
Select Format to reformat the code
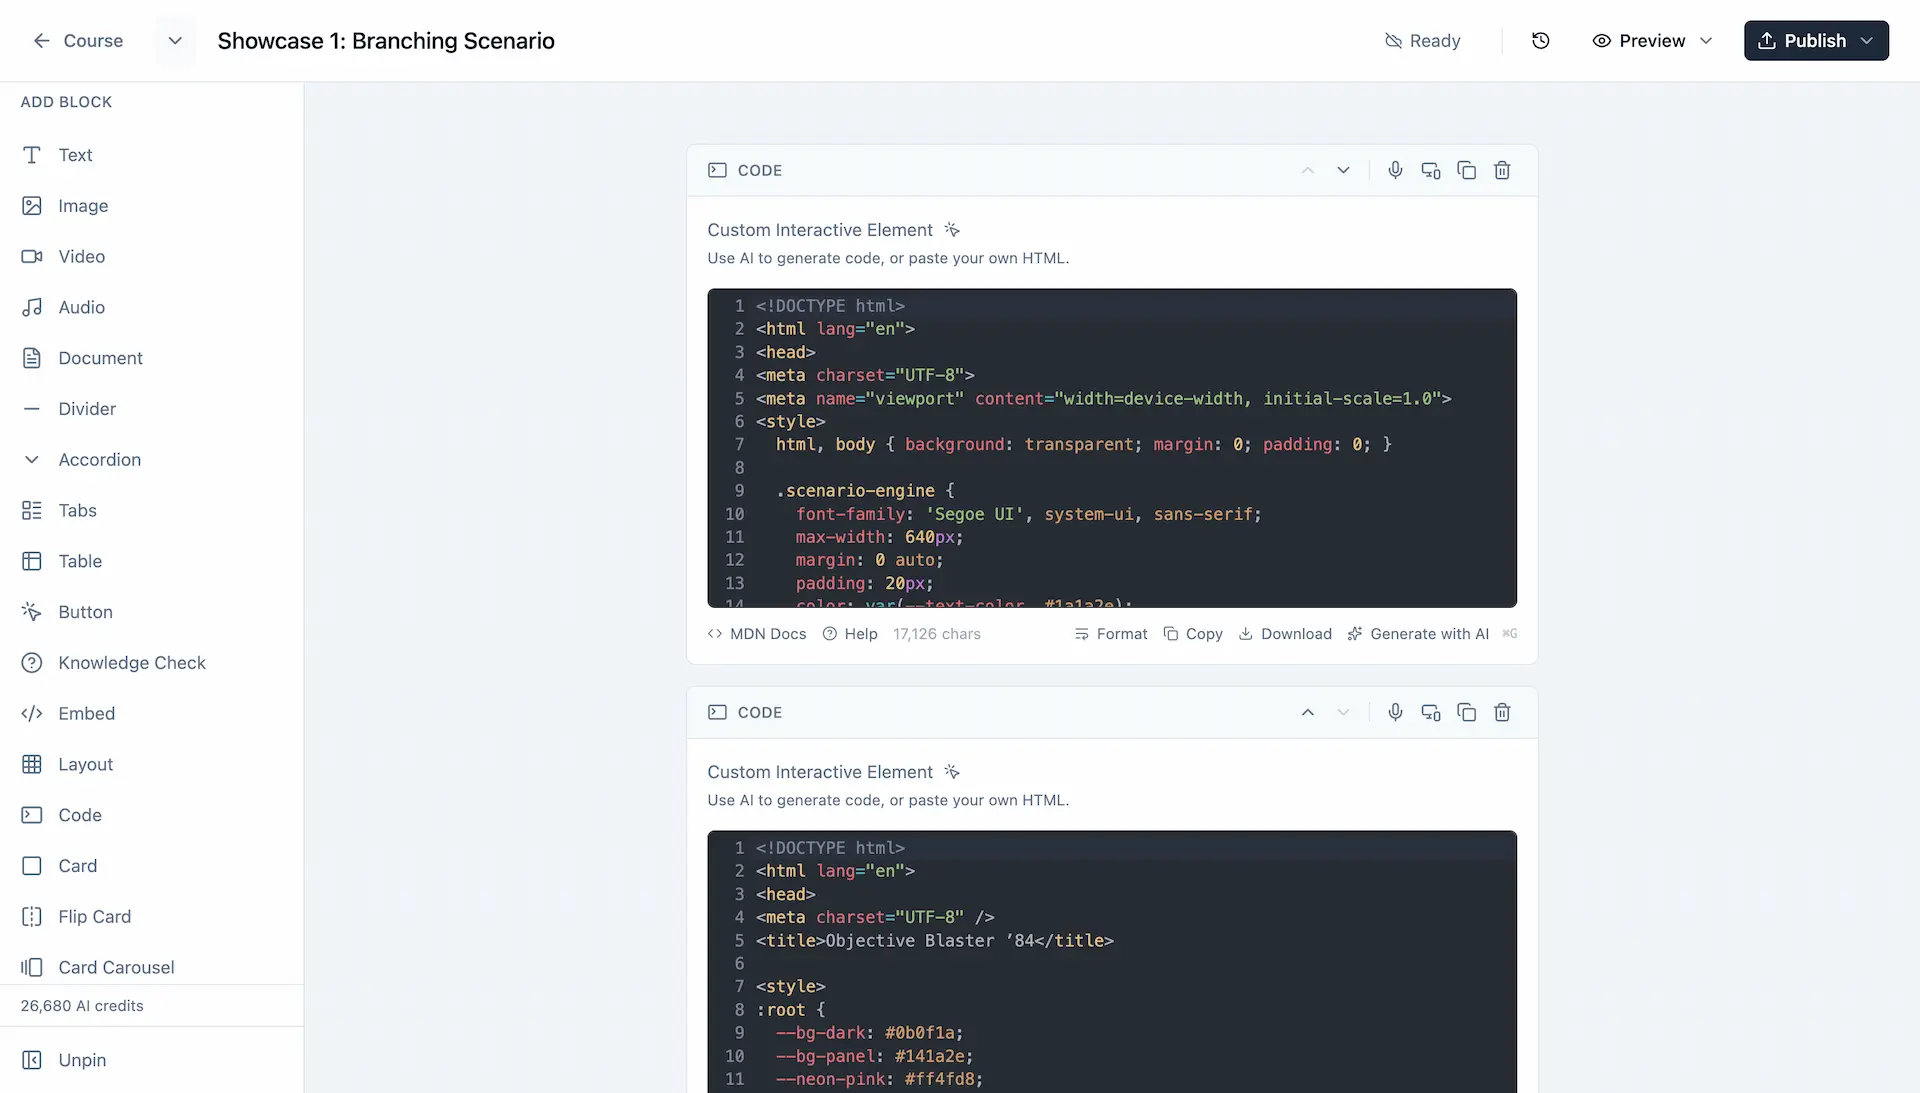click(x=1110, y=633)
